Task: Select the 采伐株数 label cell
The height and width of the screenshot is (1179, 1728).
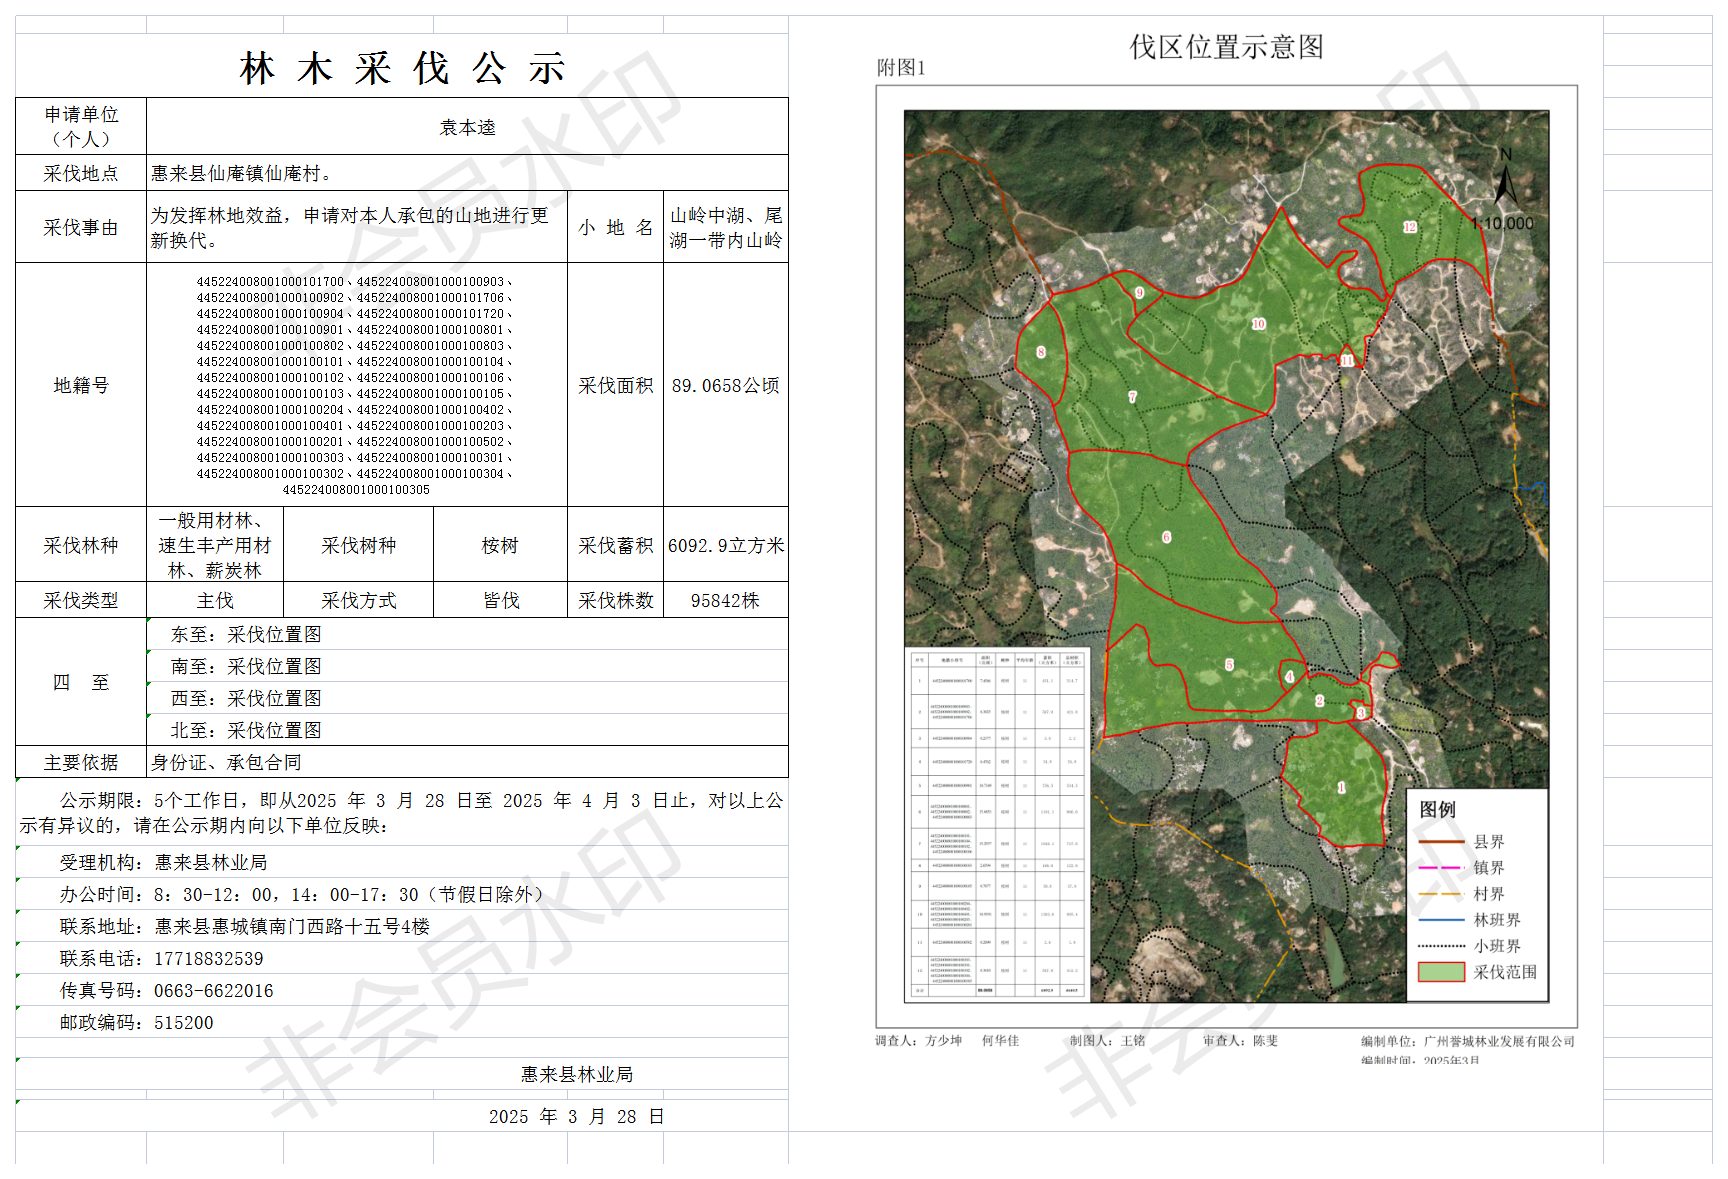Action: 615,600
